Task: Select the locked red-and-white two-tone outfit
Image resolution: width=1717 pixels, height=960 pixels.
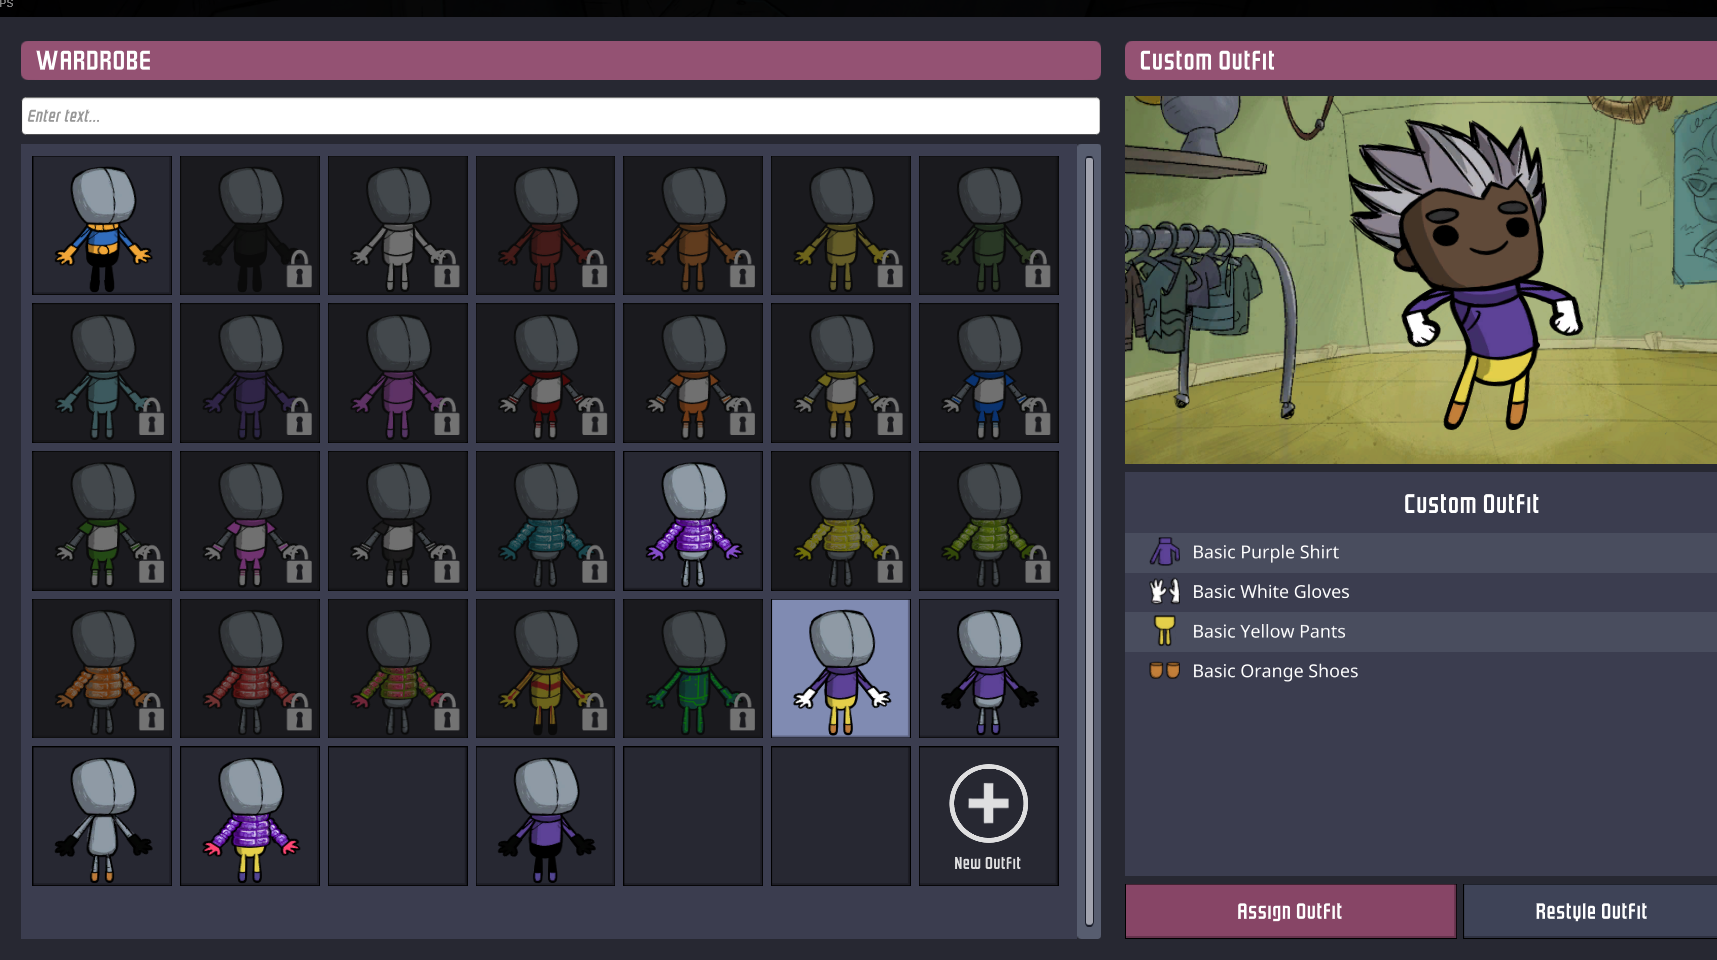Action: pos(545,373)
